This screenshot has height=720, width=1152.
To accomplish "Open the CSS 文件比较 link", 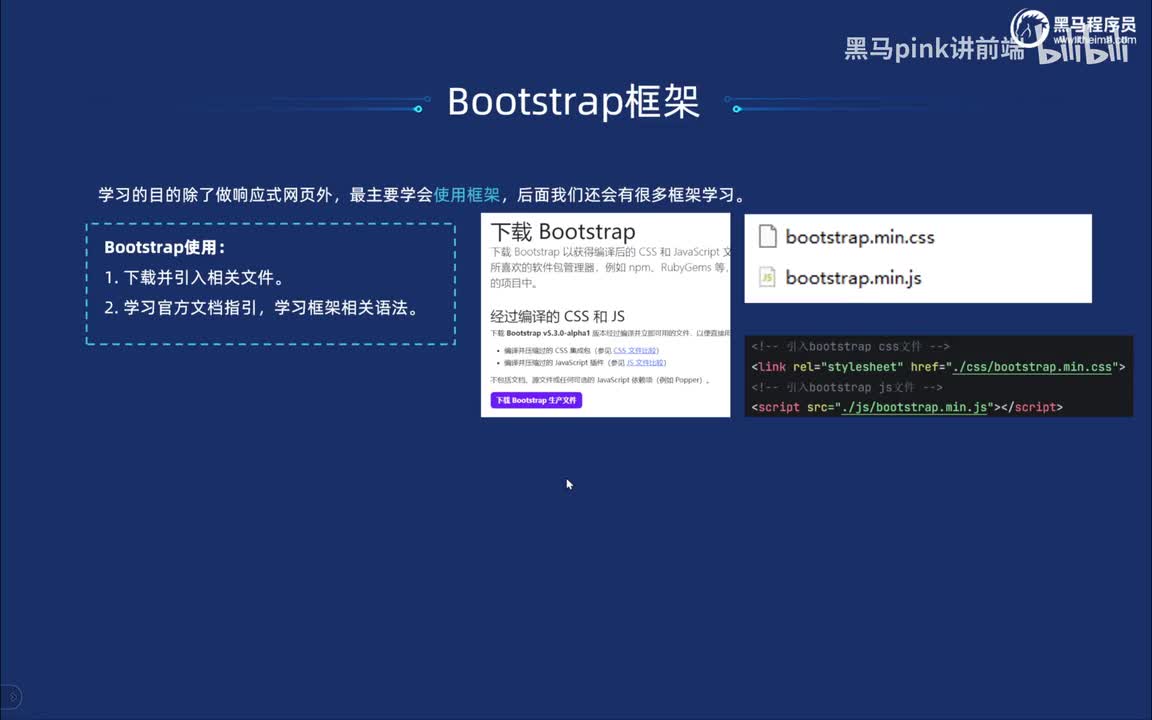I will coord(635,350).
